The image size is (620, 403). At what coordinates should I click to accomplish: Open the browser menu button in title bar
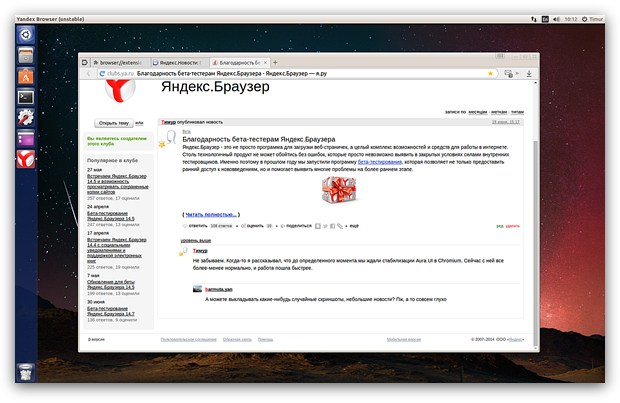click(x=500, y=56)
